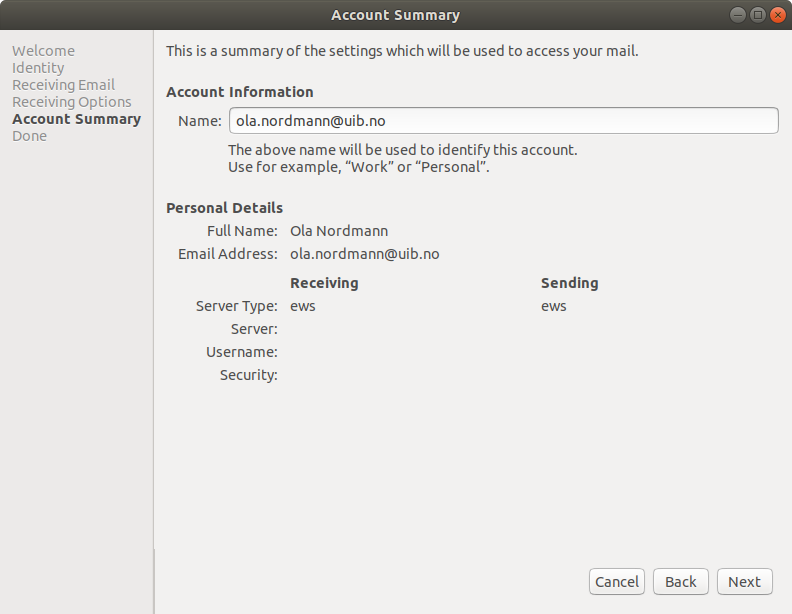Click the Account Information heading
The width and height of the screenshot is (792, 614).
(x=239, y=92)
